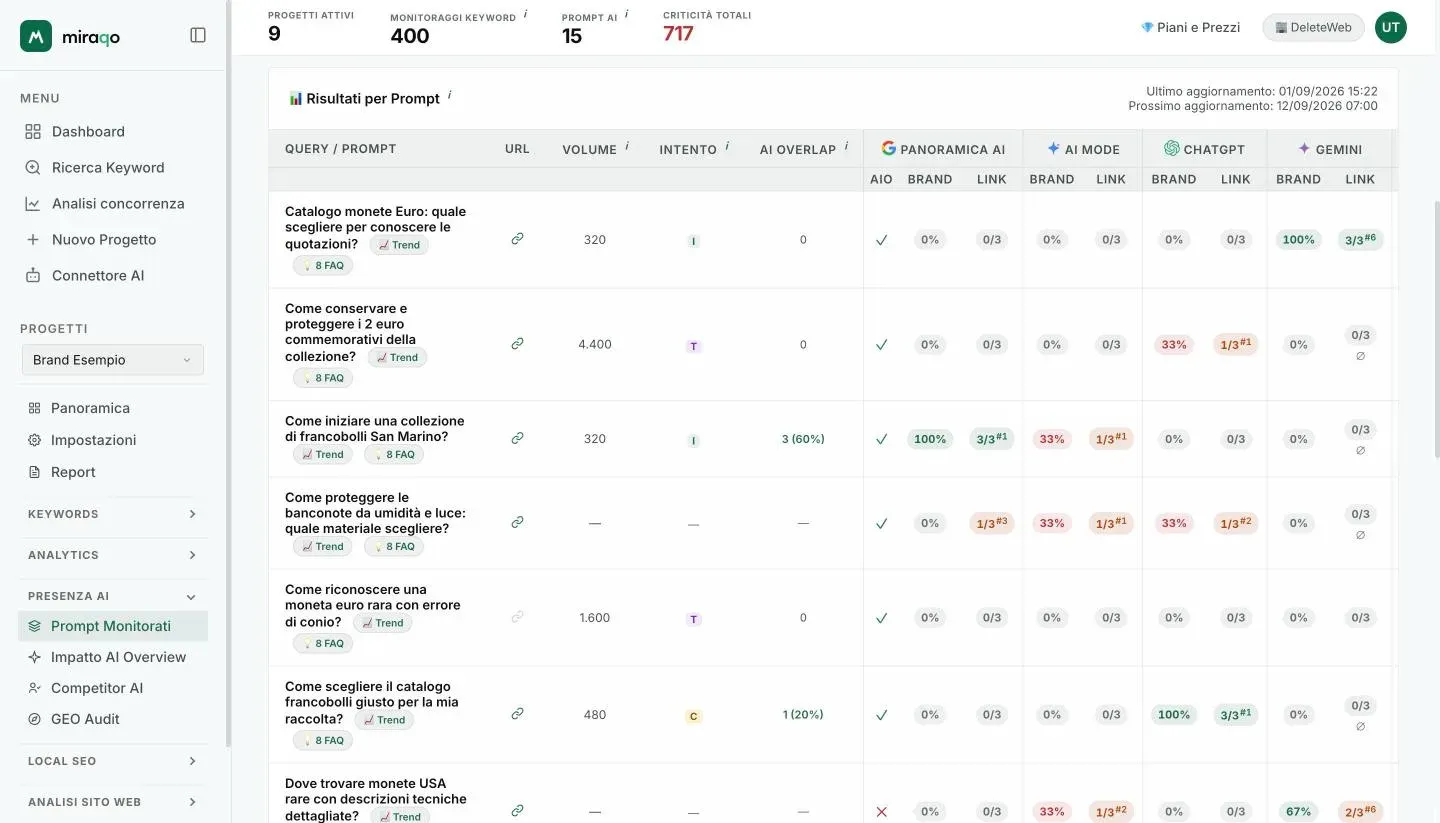1440x823 pixels.
Task: Click the AI Overlap column info icon
Action: coord(846,147)
